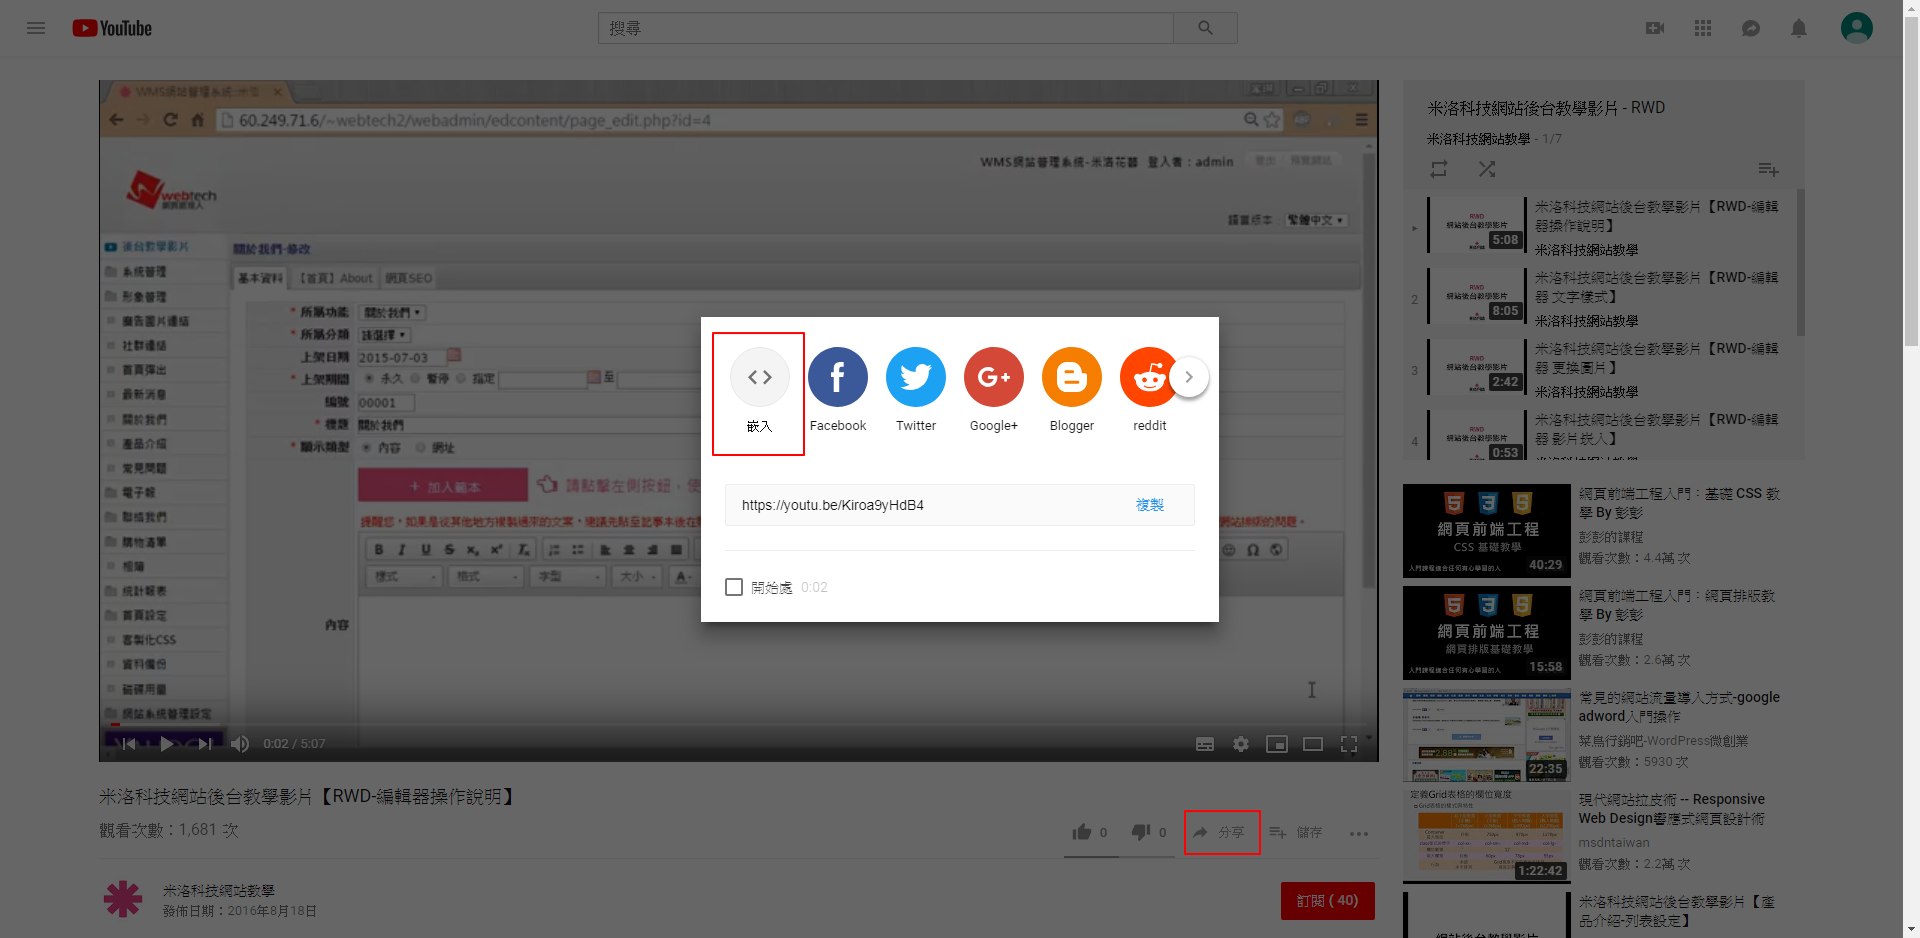This screenshot has width=1920, height=938.
Task: Show more share options arrow
Action: 1189,377
